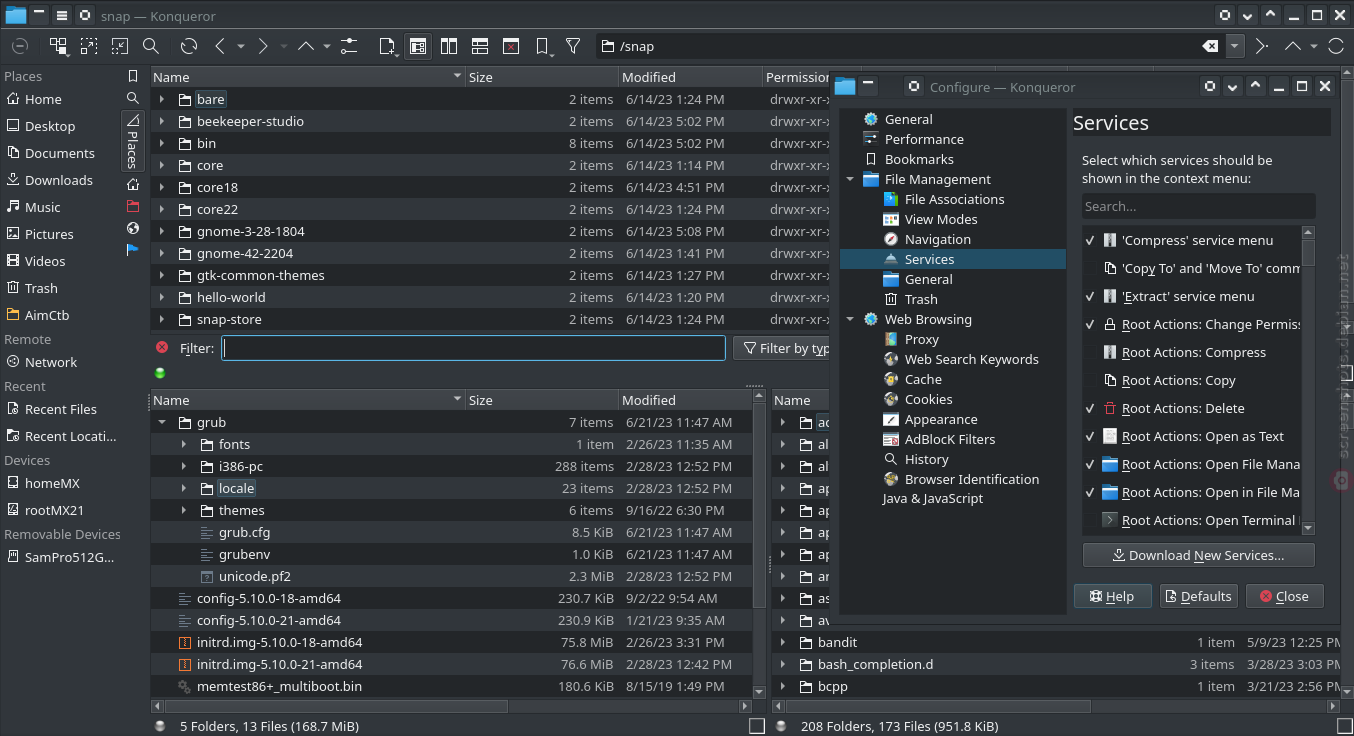This screenshot has width=1354, height=736.
Task: Expand the bare folder in the /snap list
Action: (x=162, y=99)
